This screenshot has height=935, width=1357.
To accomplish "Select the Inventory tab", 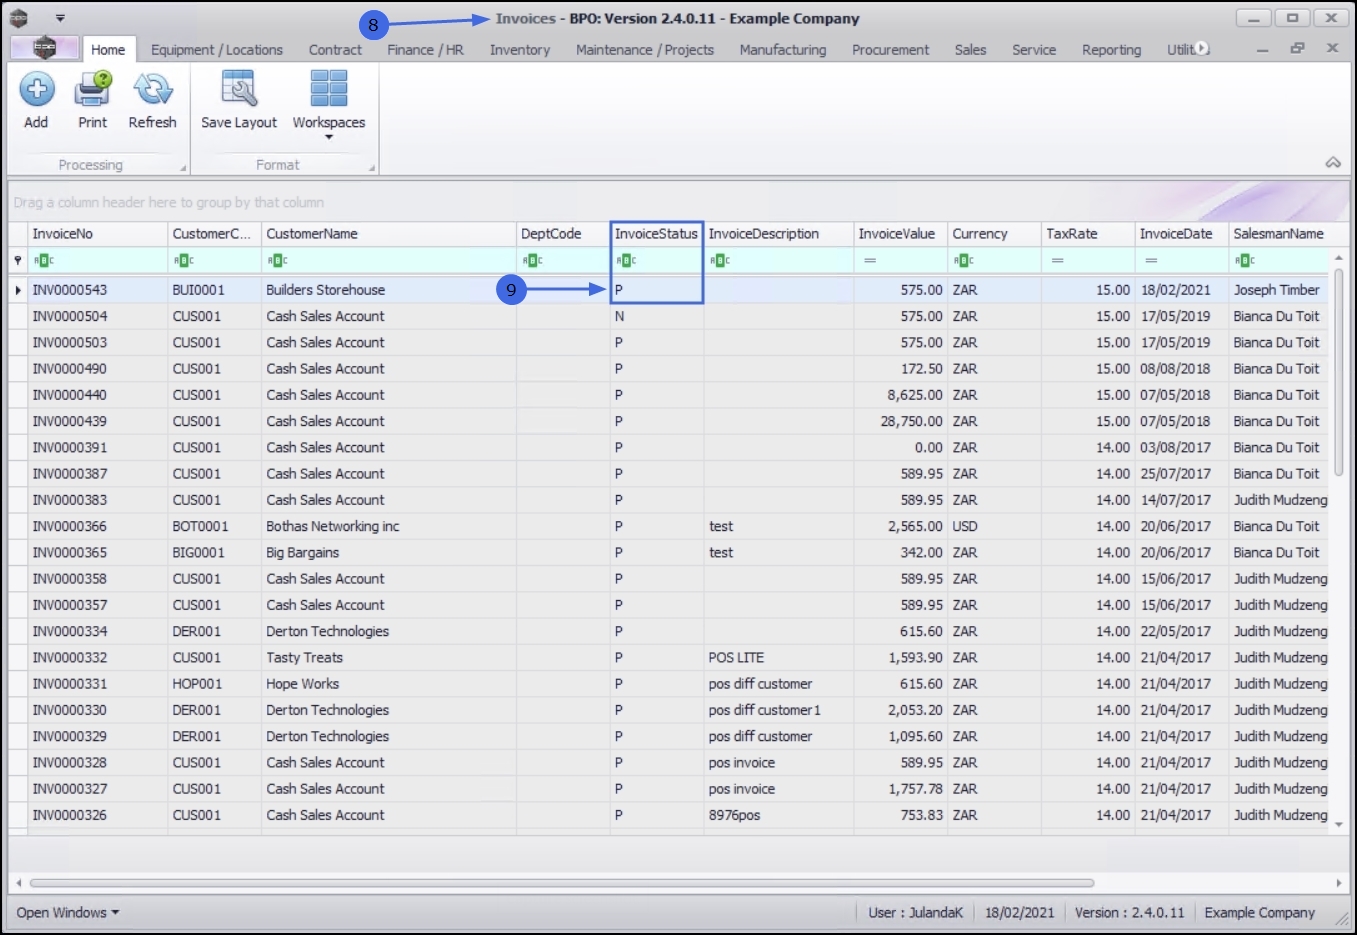I will coord(520,49).
